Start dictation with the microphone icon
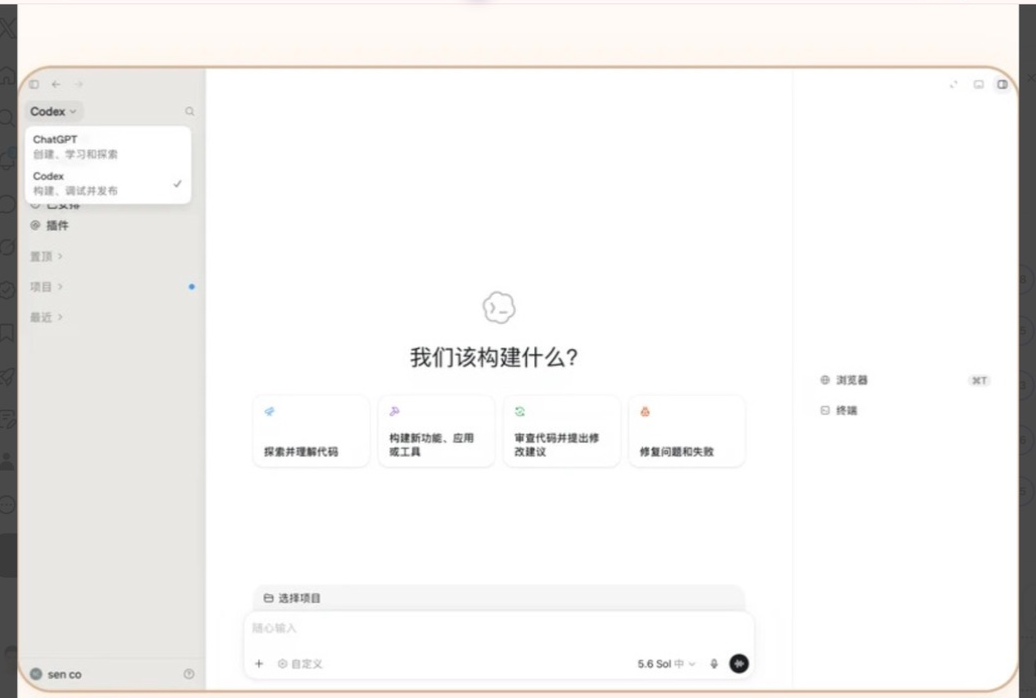This screenshot has height=698, width=1036. (714, 664)
